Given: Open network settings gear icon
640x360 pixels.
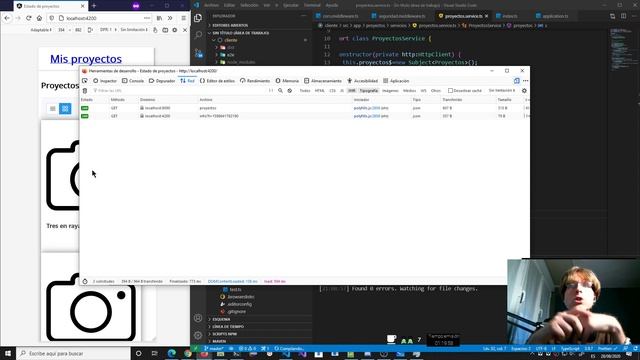Looking at the screenshot, I should [x=524, y=91].
